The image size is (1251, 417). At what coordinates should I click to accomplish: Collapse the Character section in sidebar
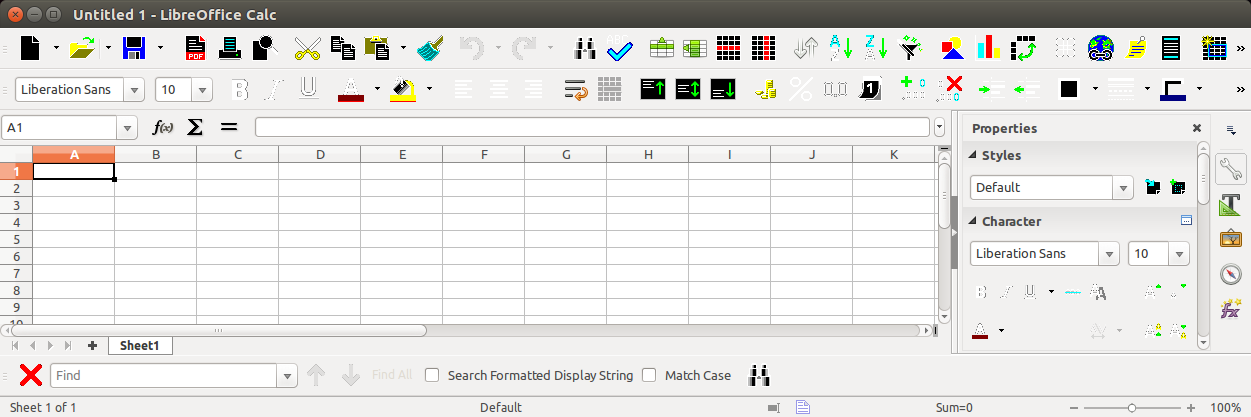(970, 221)
